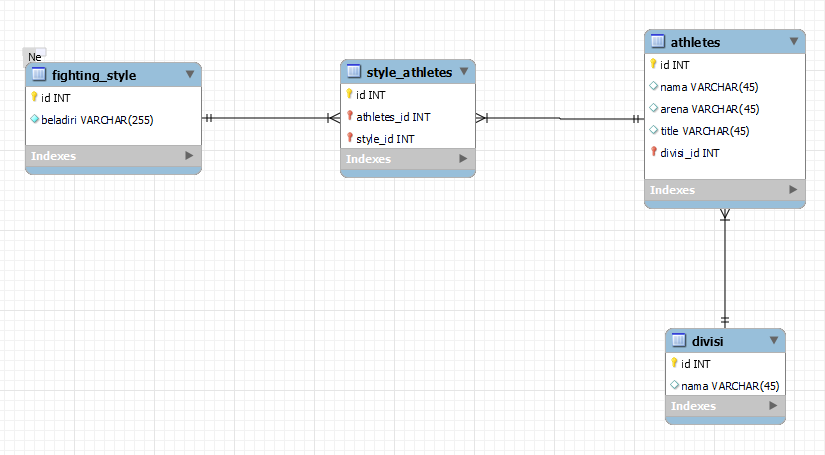Screen dimensions: 825x455
Task: Select the fighting_style table title
Action: click(x=94, y=76)
